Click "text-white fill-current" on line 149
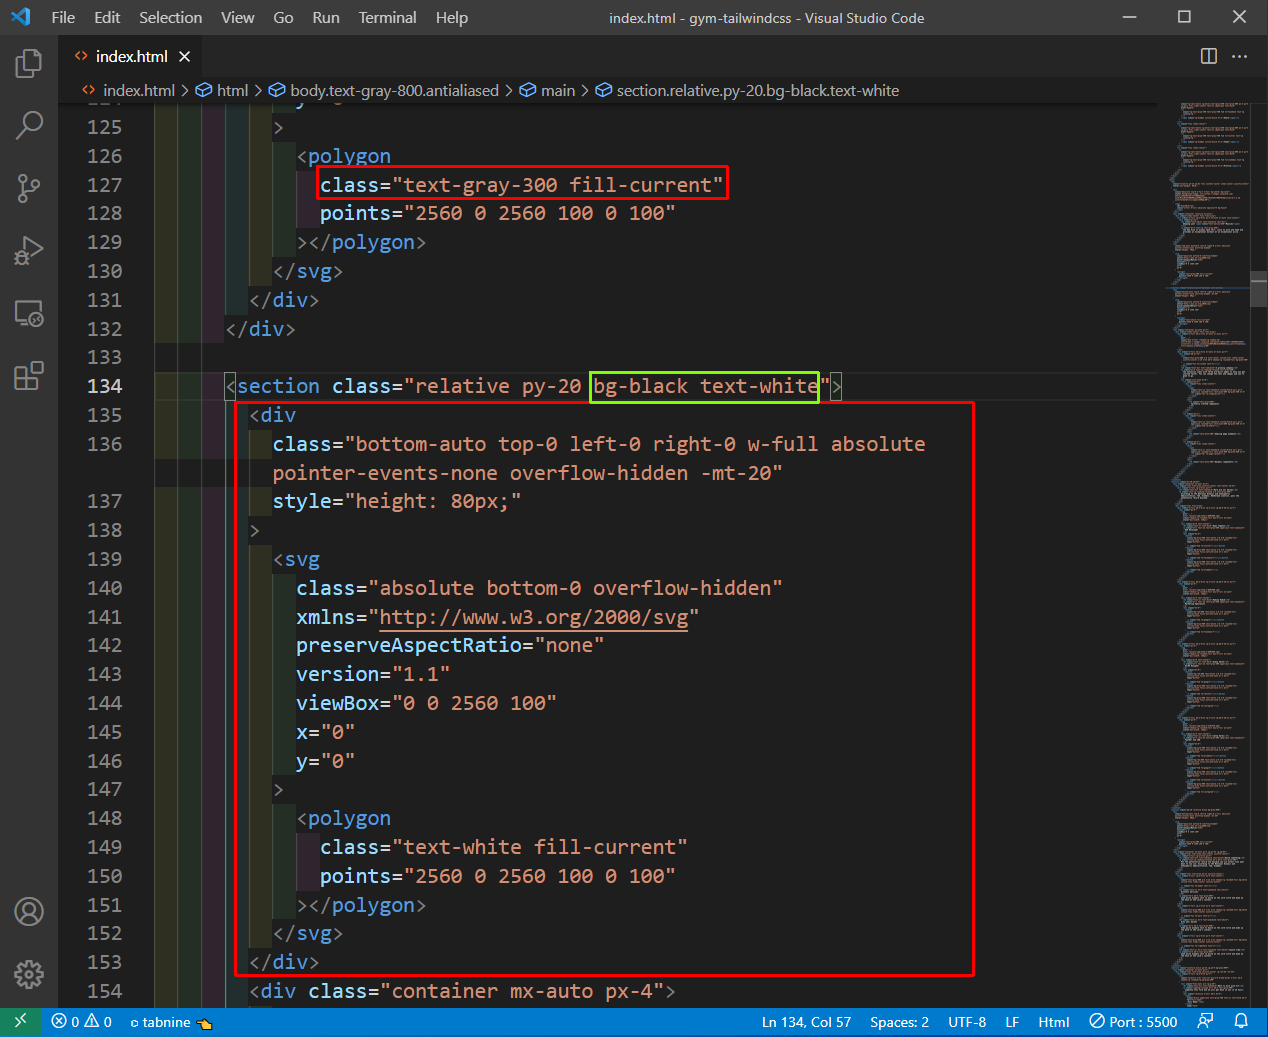 pos(540,847)
